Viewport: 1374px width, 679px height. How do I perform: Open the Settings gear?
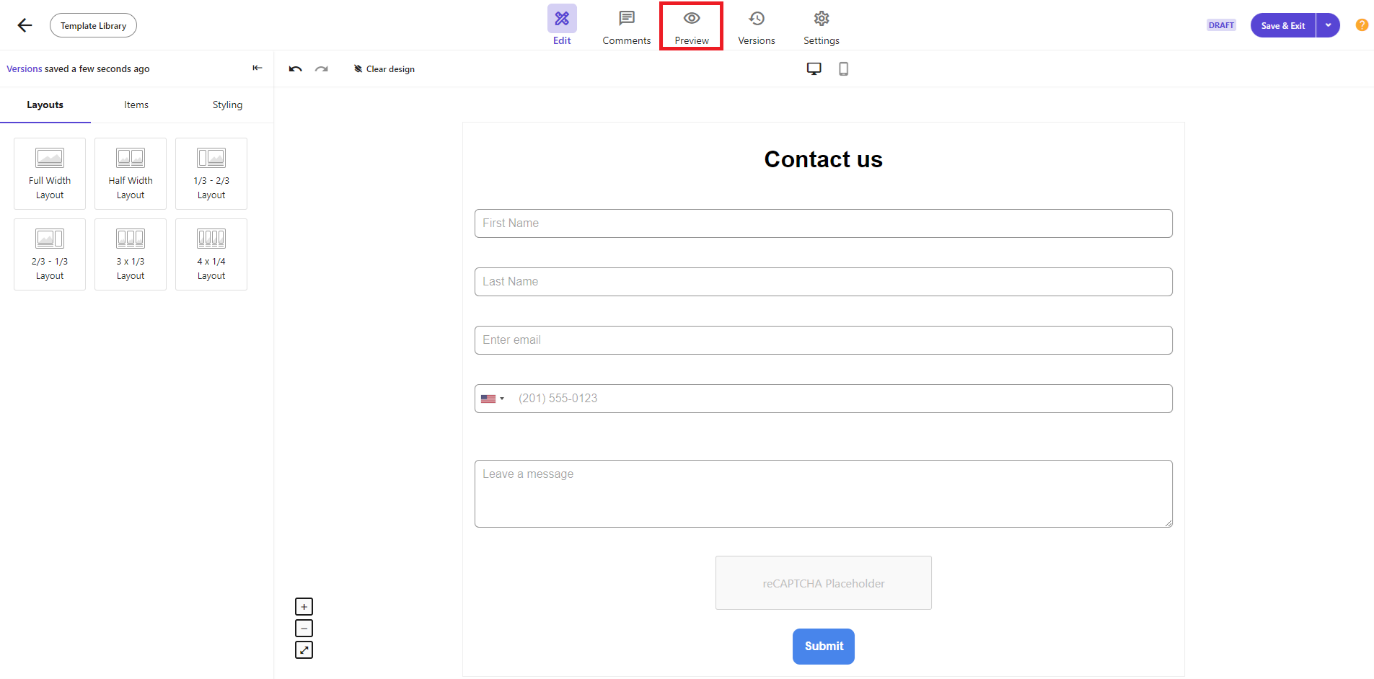click(821, 27)
